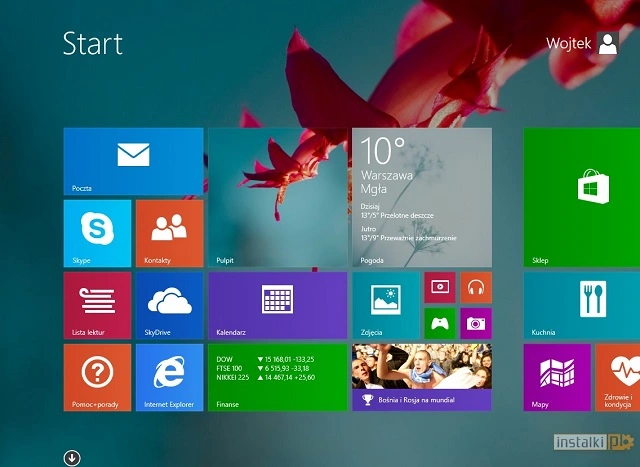Open the Finanse stock tile
Screen dimensions: 640x467
click(278, 378)
